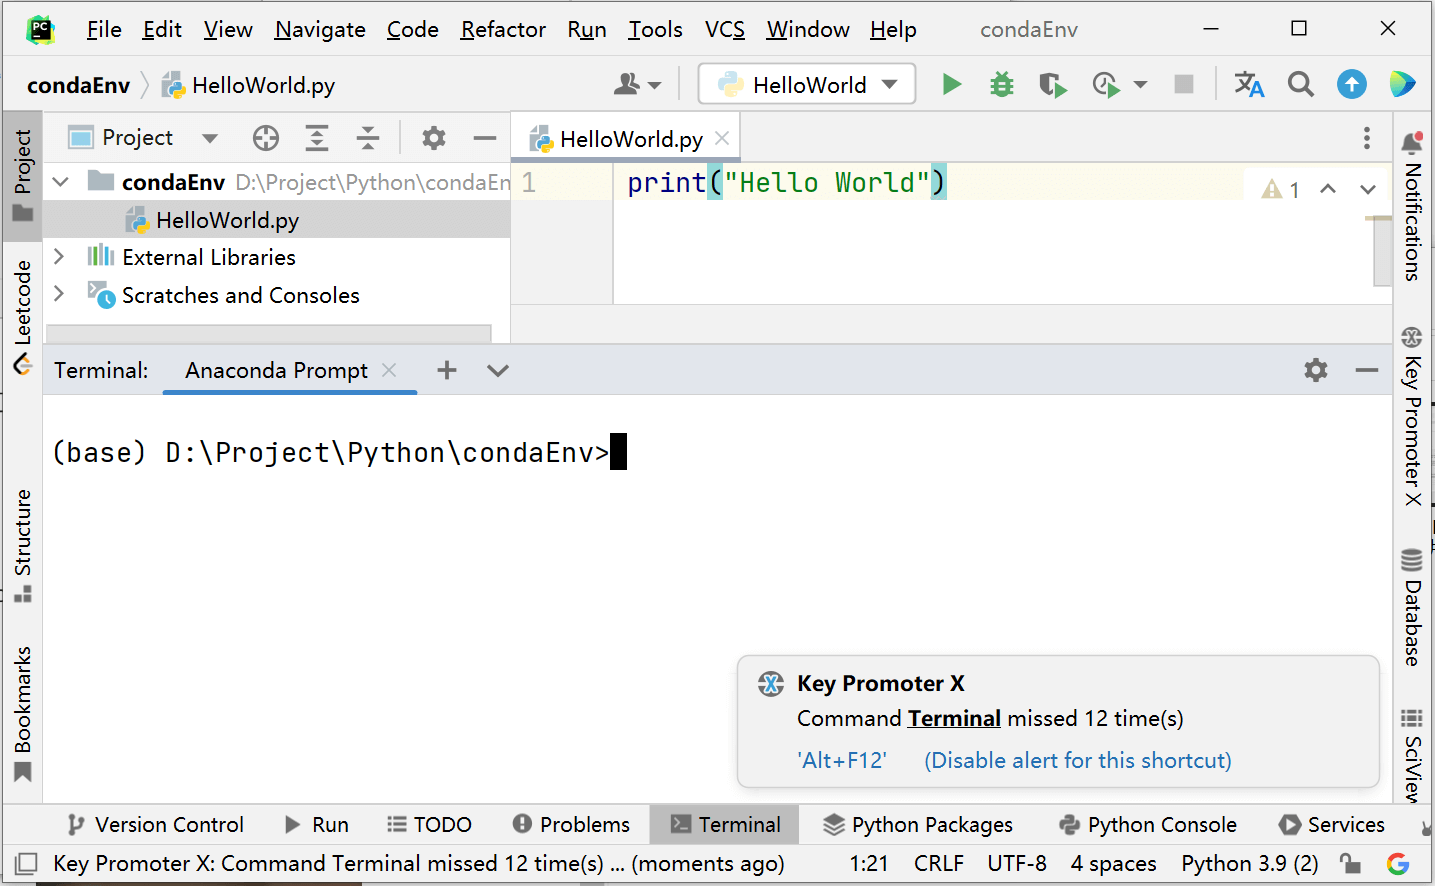Hide the Project panel with minus icon
The width and height of the screenshot is (1435, 886).
(484, 138)
